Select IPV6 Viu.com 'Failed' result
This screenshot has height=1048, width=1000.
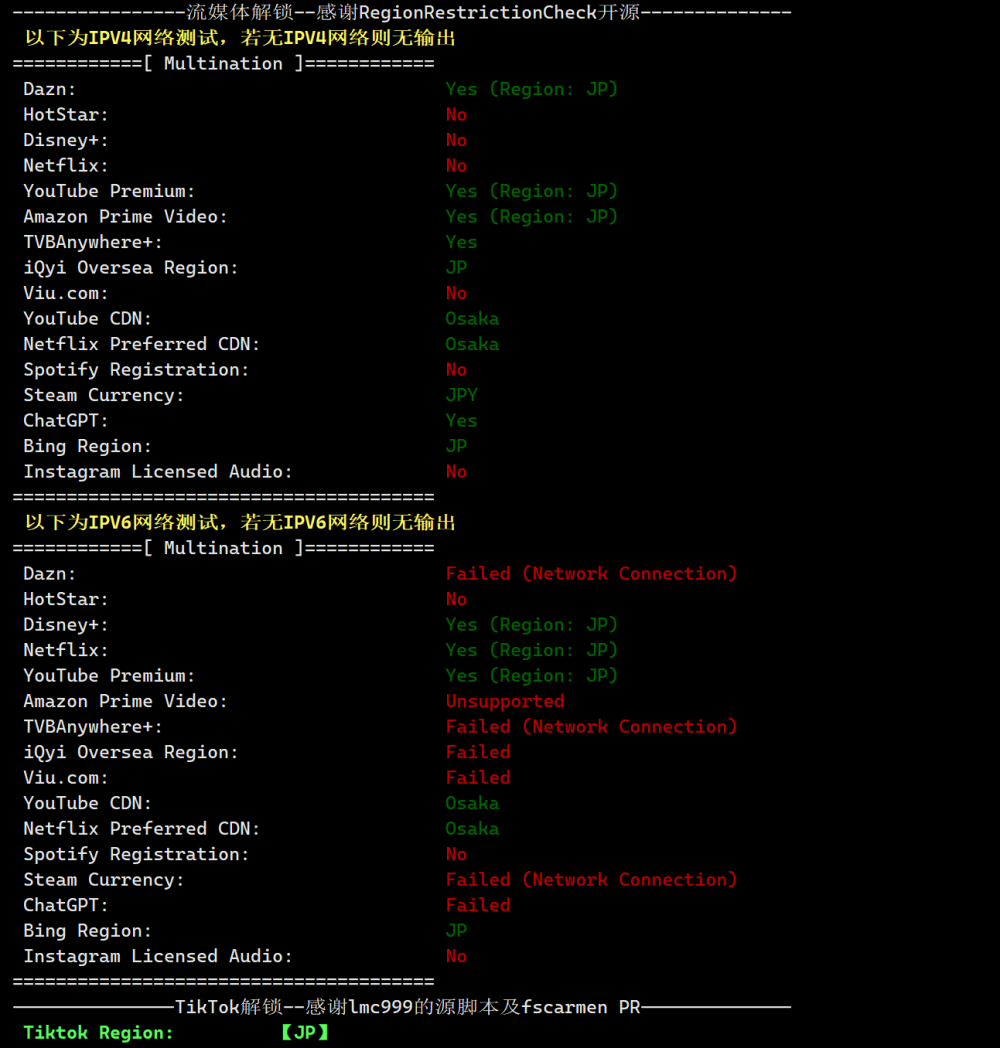[x=478, y=778]
